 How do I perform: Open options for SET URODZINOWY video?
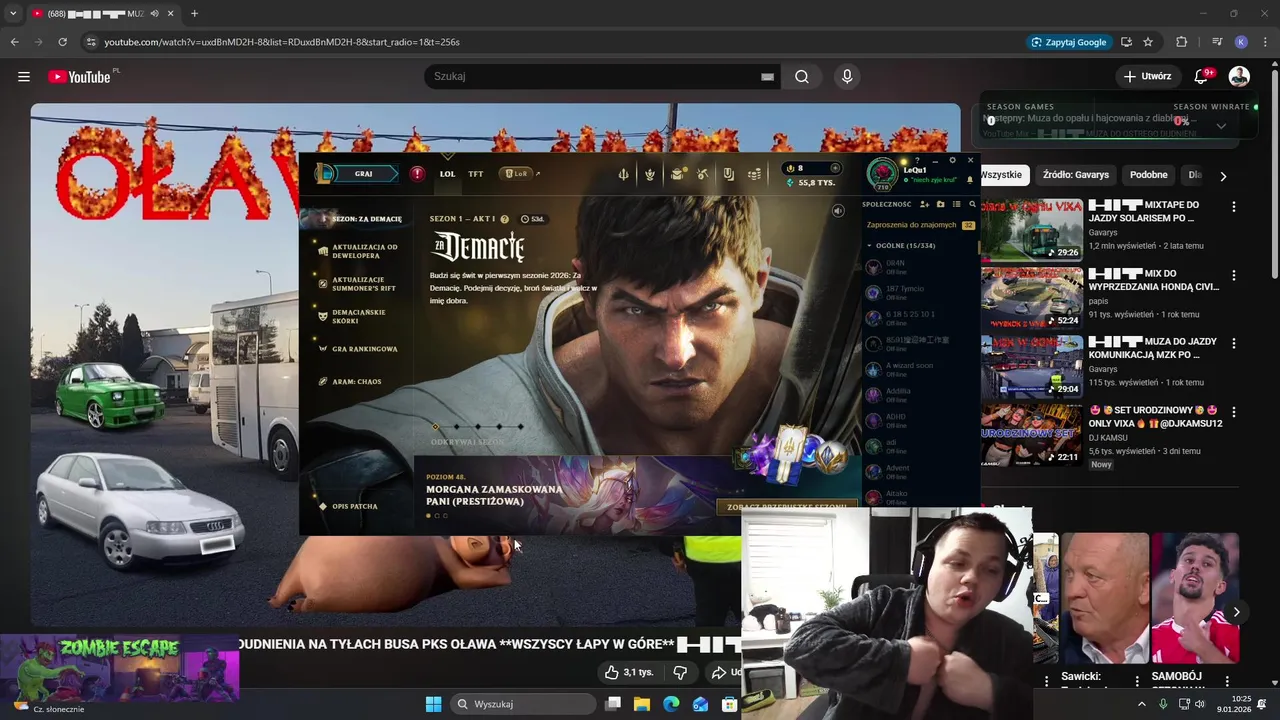point(1234,412)
